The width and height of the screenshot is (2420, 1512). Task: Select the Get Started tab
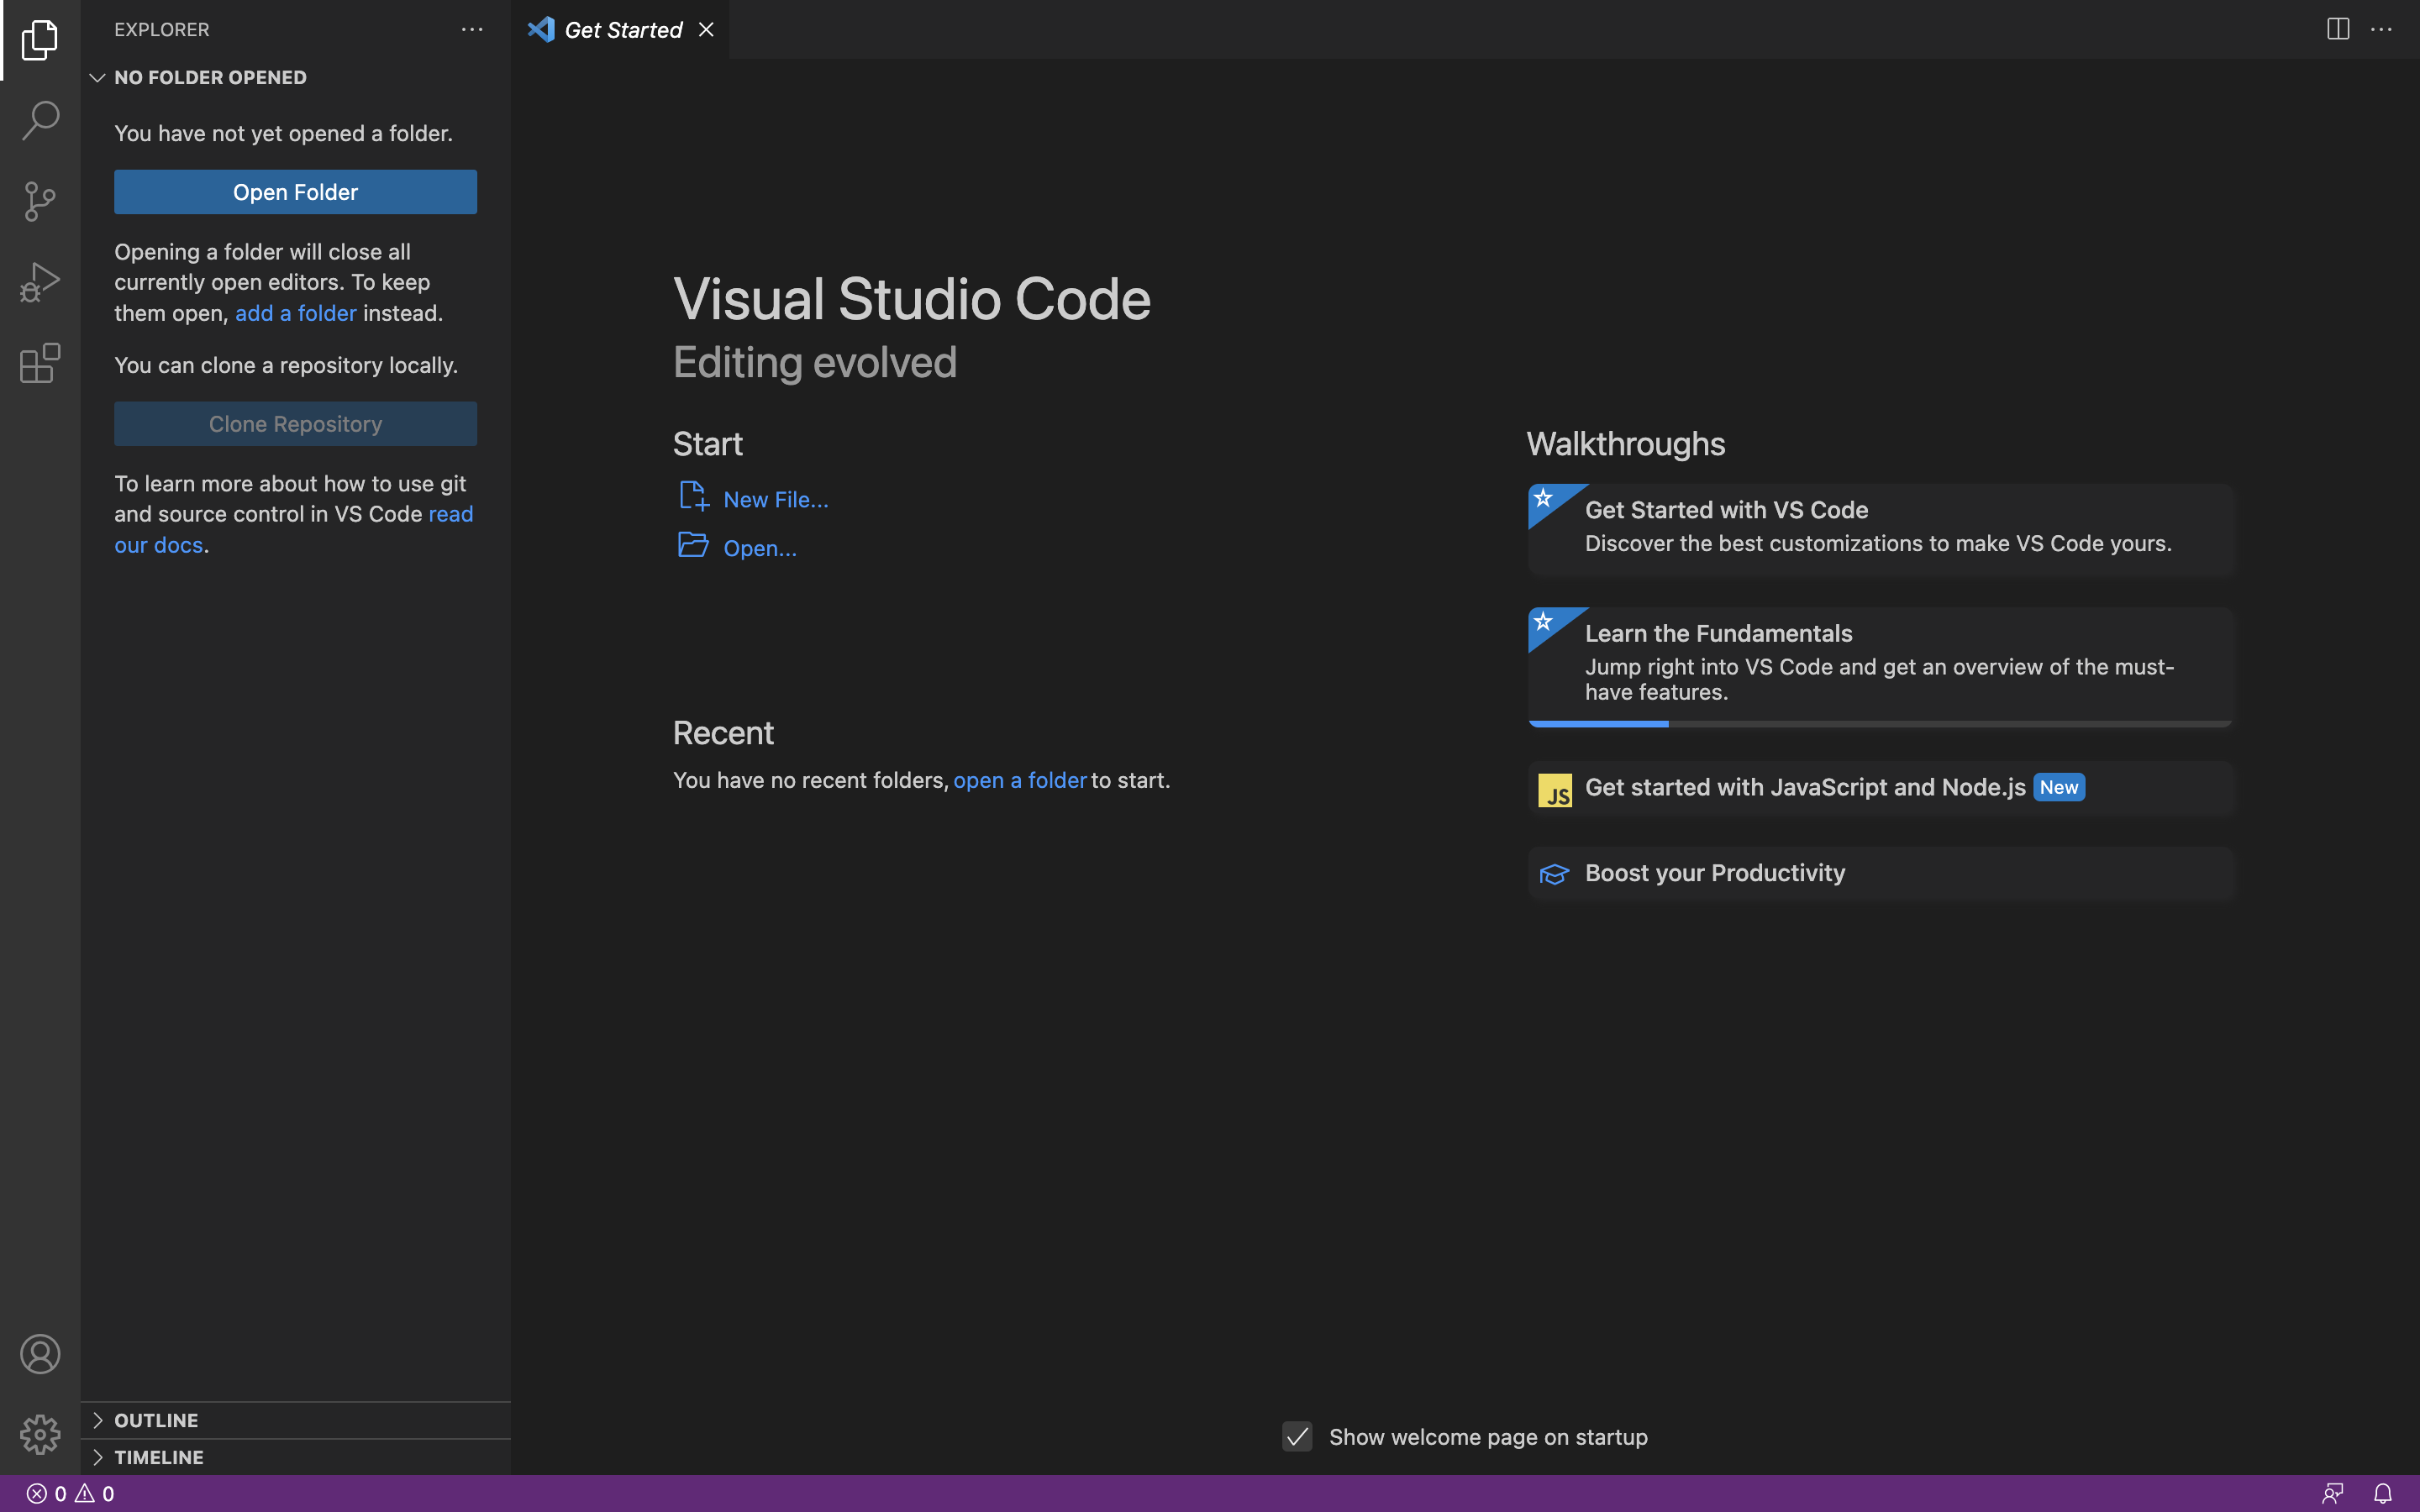622,30
